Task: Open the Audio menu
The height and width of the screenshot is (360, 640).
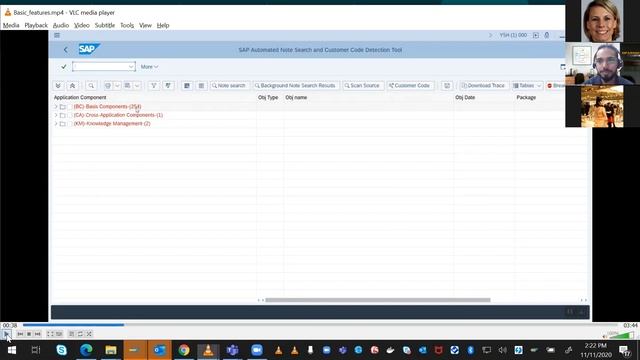Action: coord(61,25)
